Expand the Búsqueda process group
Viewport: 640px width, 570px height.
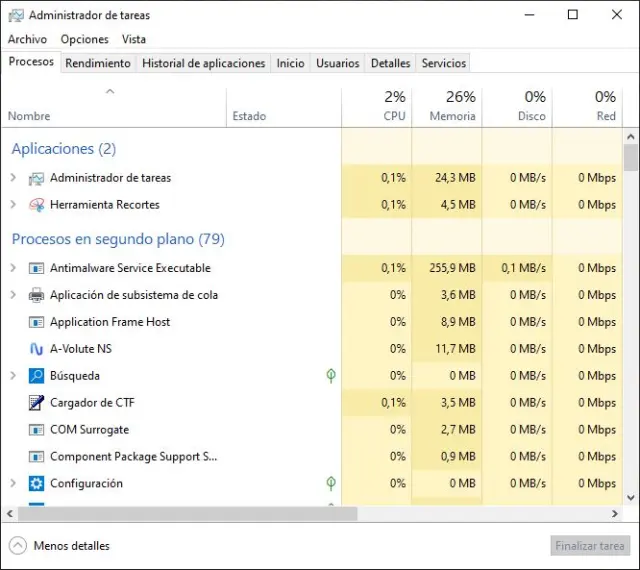13,376
